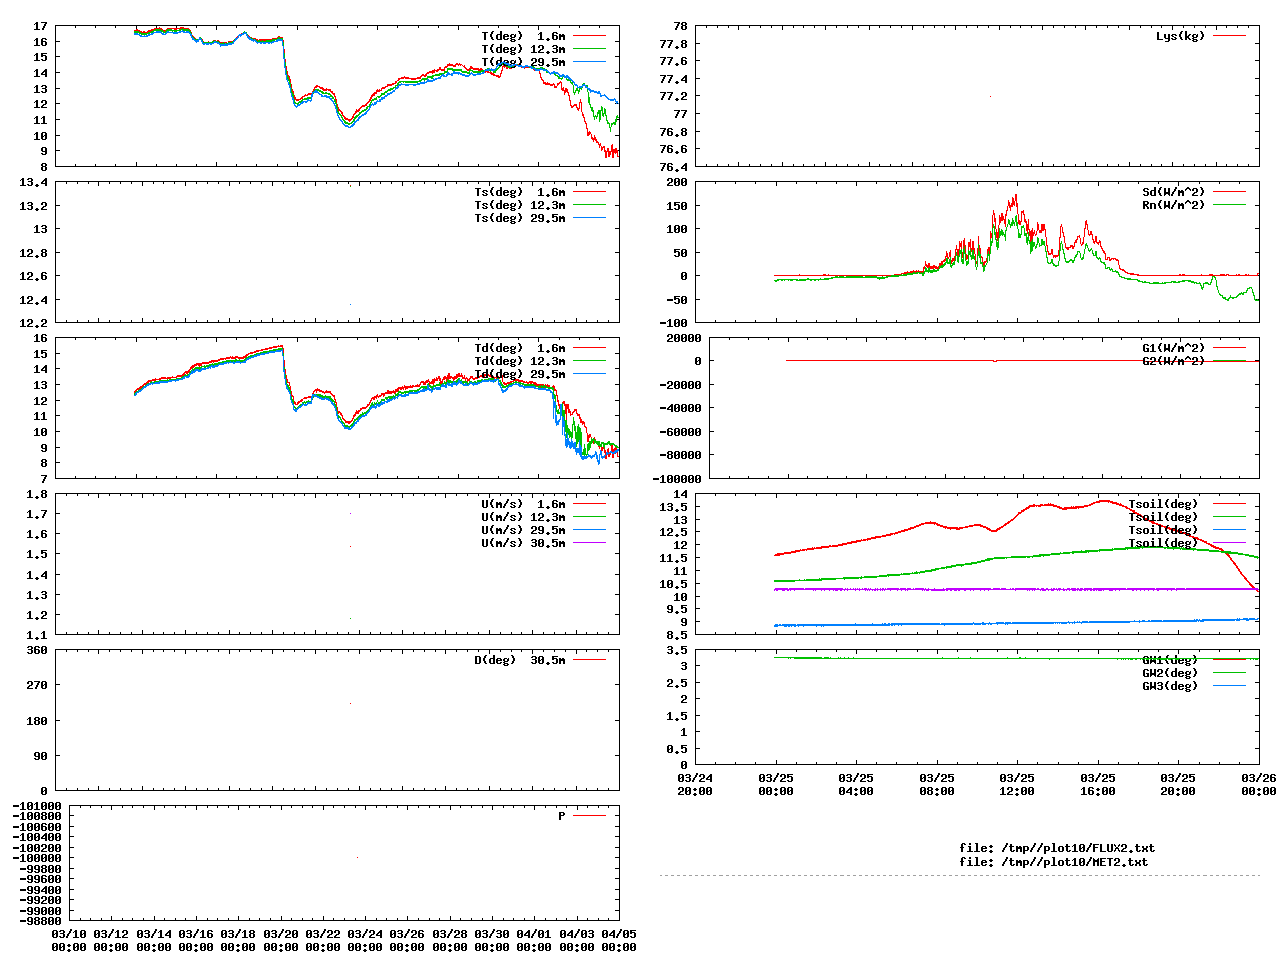The image size is (1280, 960).
Task: Click the '-101000' pressure axis label
Action: click(37, 806)
